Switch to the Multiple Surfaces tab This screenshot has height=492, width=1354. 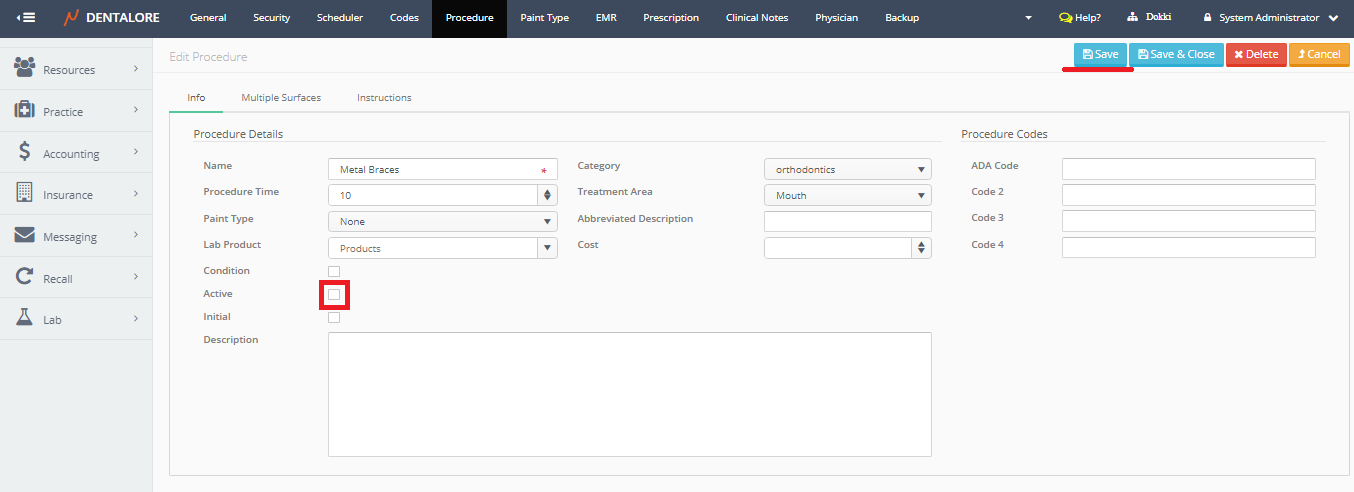point(281,98)
